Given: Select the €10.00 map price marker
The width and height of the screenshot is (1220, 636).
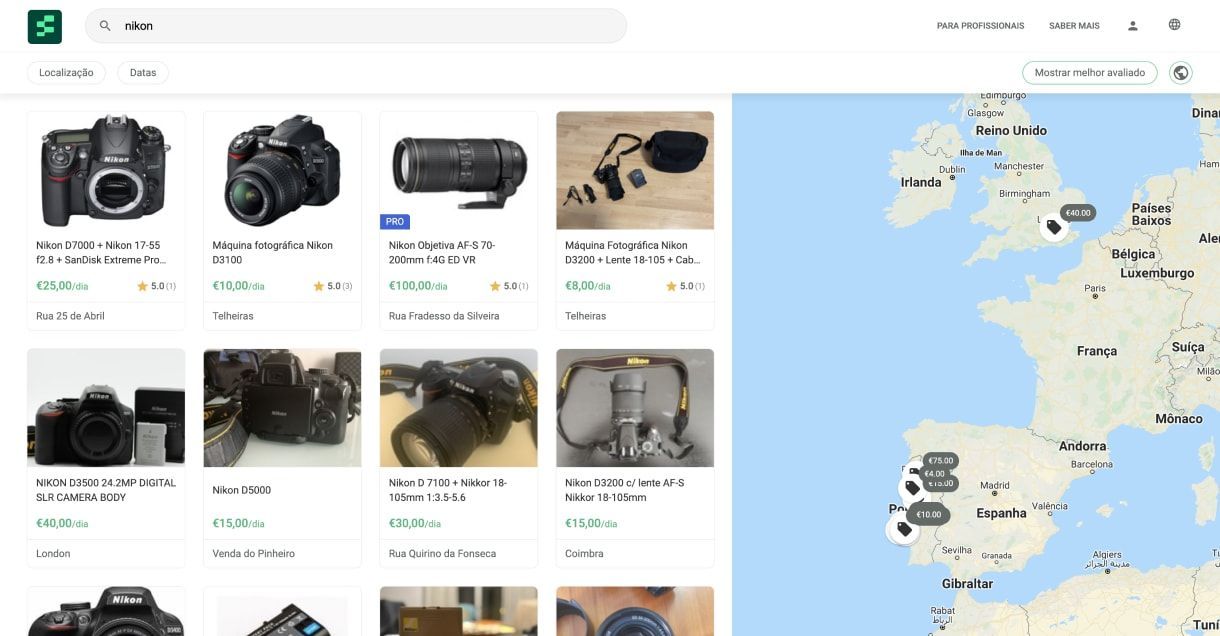Looking at the screenshot, I should coord(929,515).
